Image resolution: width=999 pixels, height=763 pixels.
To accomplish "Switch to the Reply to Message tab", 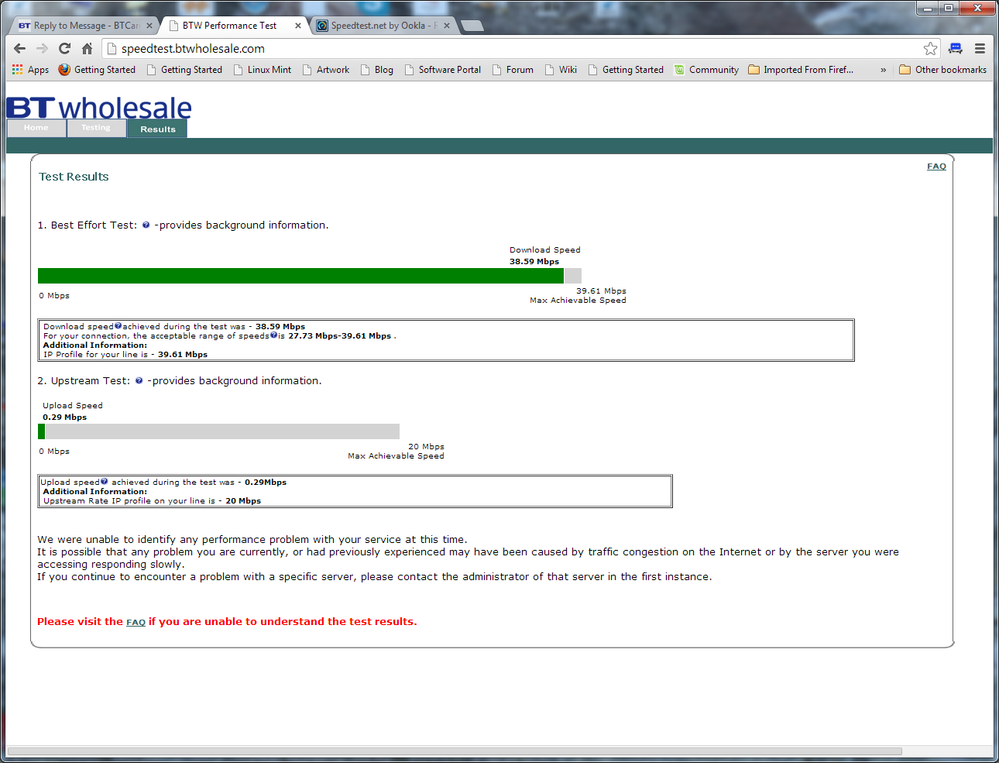I will point(80,25).
